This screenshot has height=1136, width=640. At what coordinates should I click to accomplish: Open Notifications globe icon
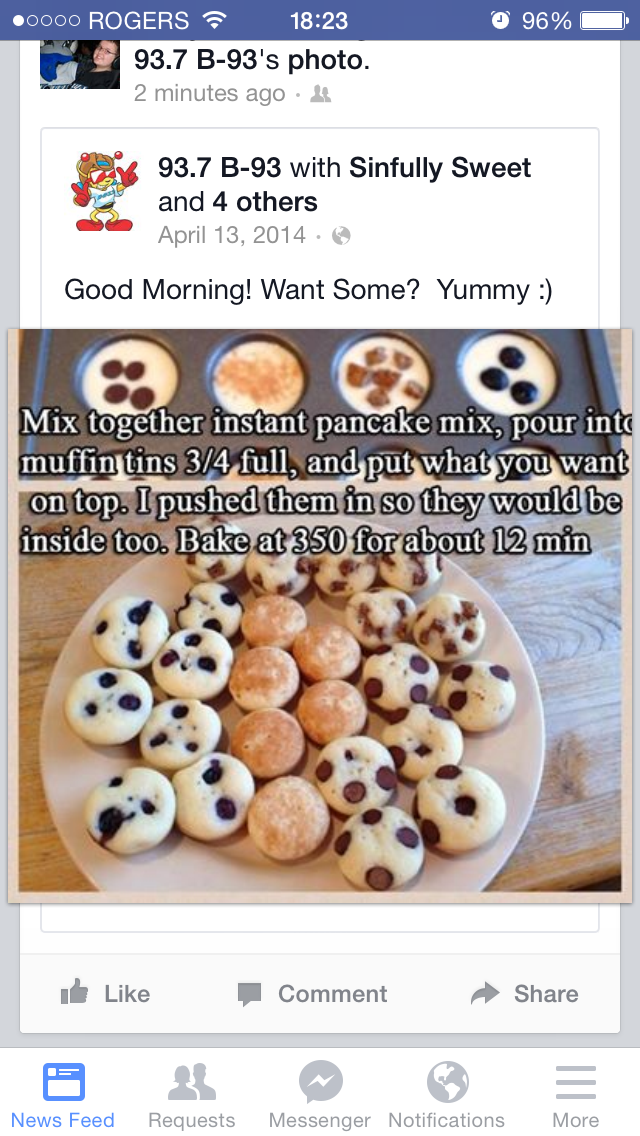tap(446, 1095)
